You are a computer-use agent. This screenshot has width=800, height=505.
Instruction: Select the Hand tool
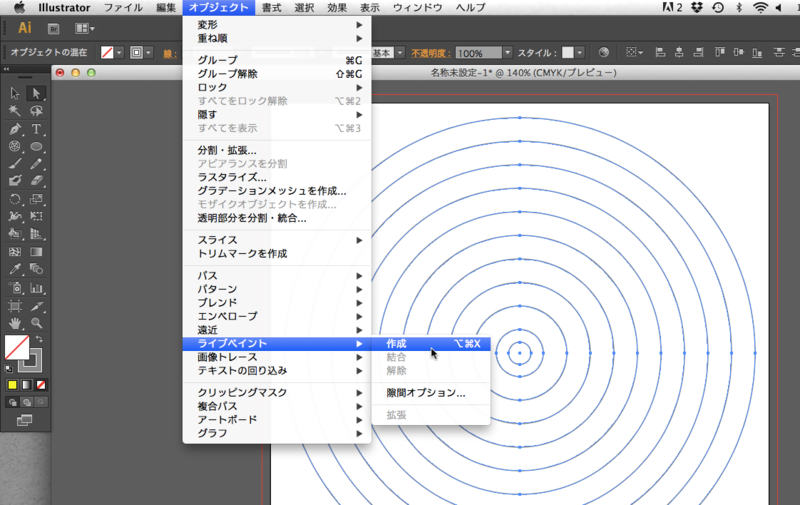pyautogui.click(x=15, y=323)
